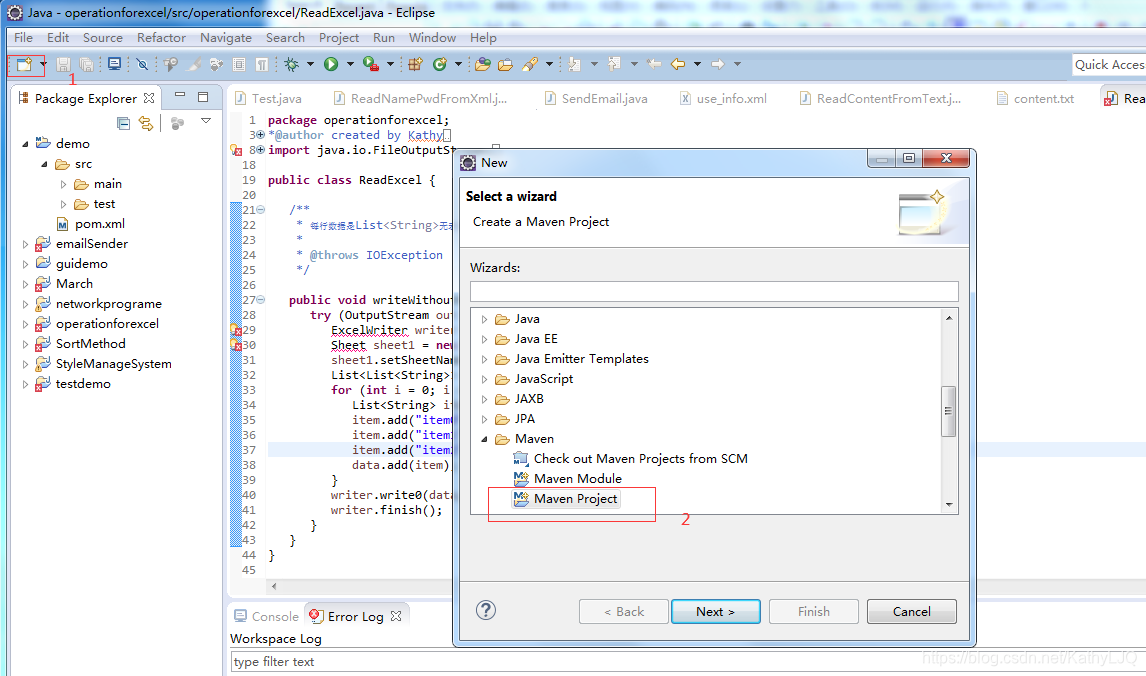Click the yellow Back navigation arrow
This screenshot has width=1146, height=676.
point(678,64)
